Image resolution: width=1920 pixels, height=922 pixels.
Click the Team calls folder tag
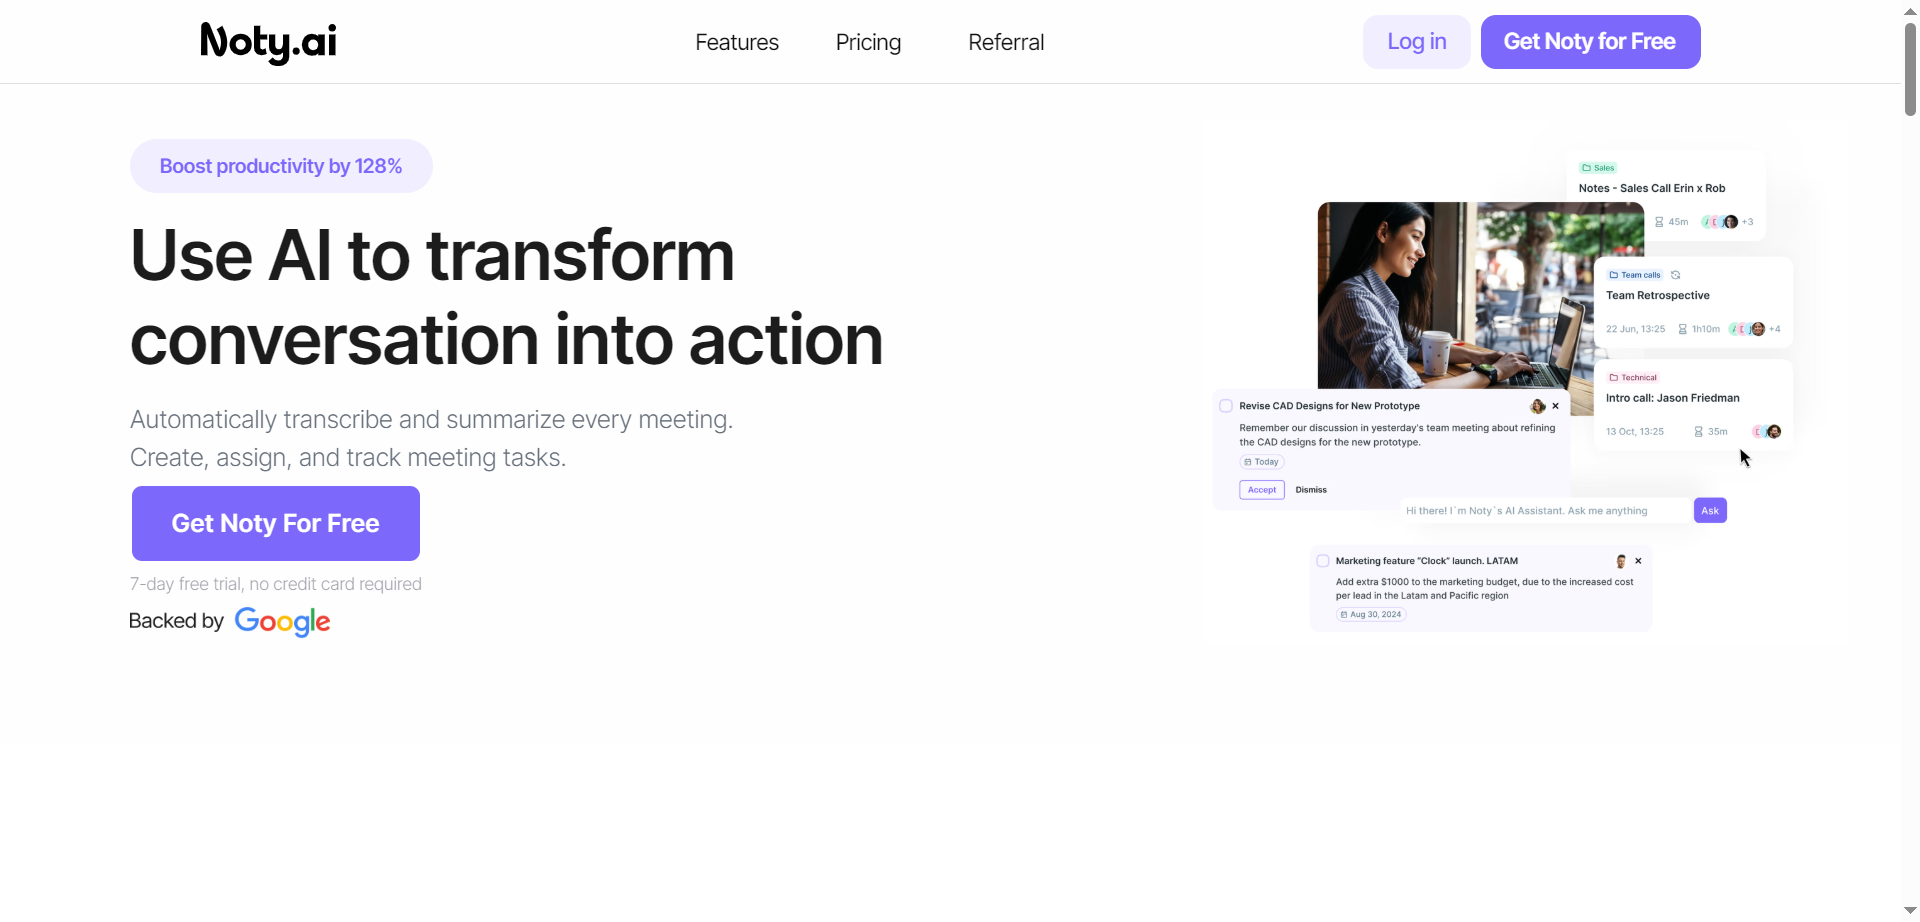(x=1635, y=275)
